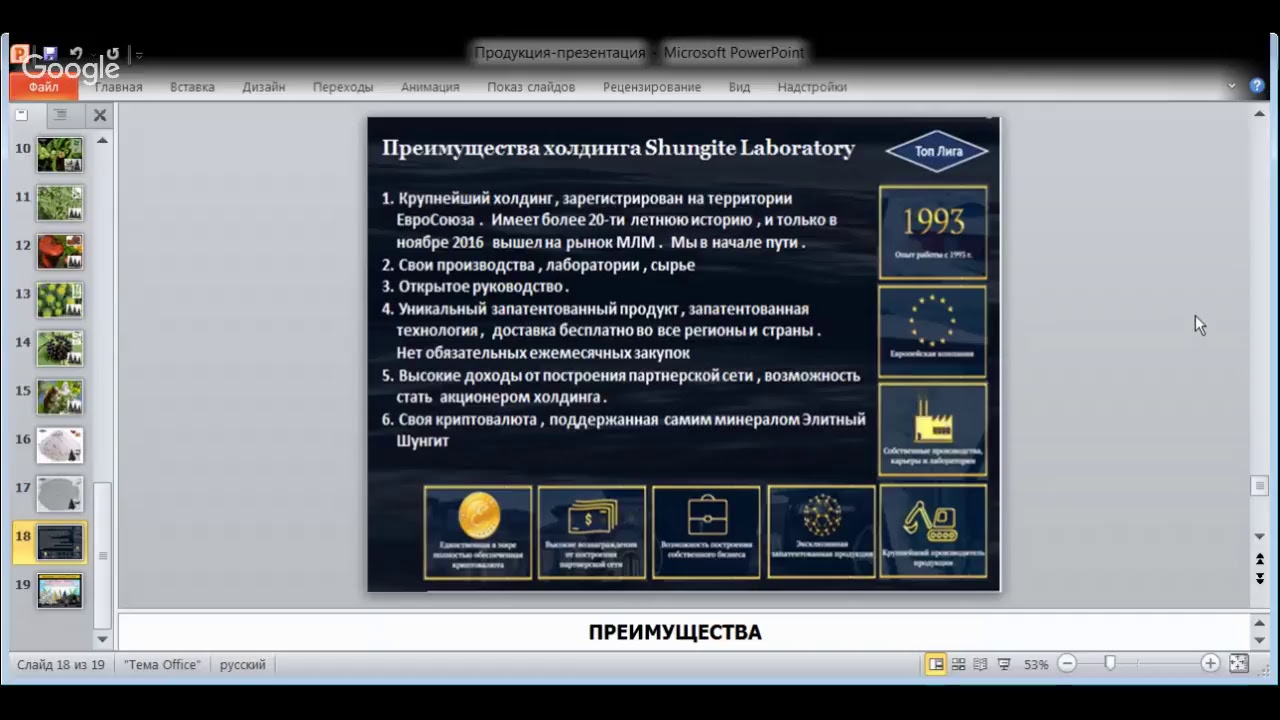Switch to Slide Sorter view
Viewport: 1280px width, 720px height.
coord(958,664)
